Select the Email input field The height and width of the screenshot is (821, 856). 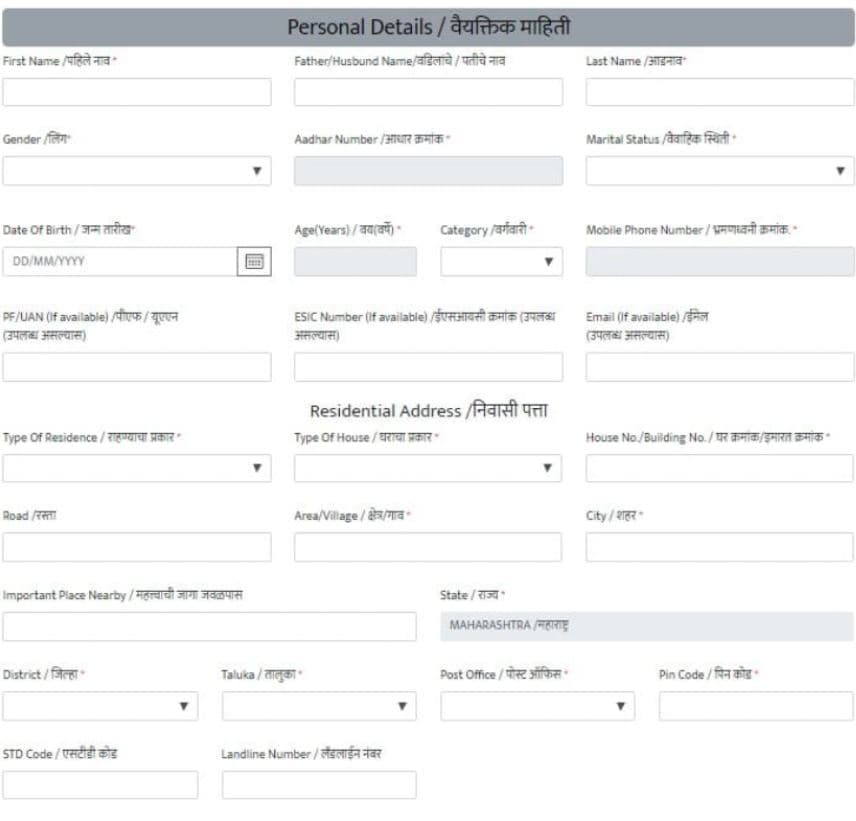click(x=719, y=367)
